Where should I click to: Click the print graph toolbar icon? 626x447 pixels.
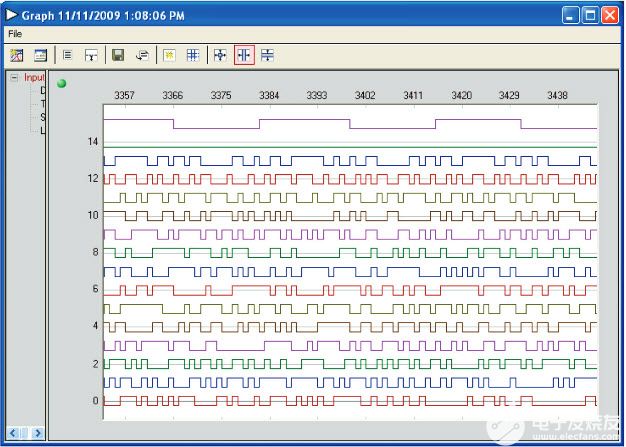point(142,55)
